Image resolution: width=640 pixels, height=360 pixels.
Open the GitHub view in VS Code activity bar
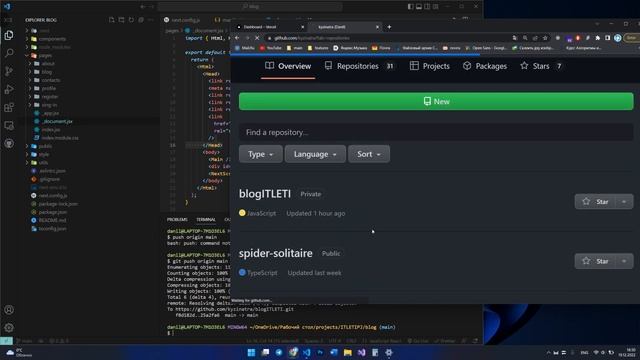click(x=9, y=143)
